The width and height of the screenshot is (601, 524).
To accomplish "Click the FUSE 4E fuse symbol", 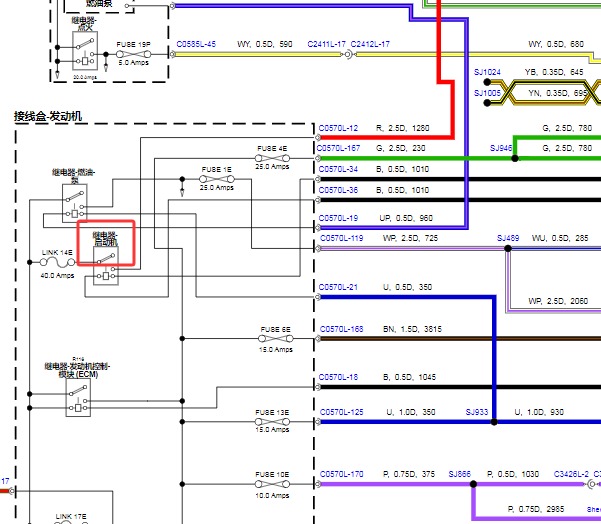I will click(x=272, y=158).
